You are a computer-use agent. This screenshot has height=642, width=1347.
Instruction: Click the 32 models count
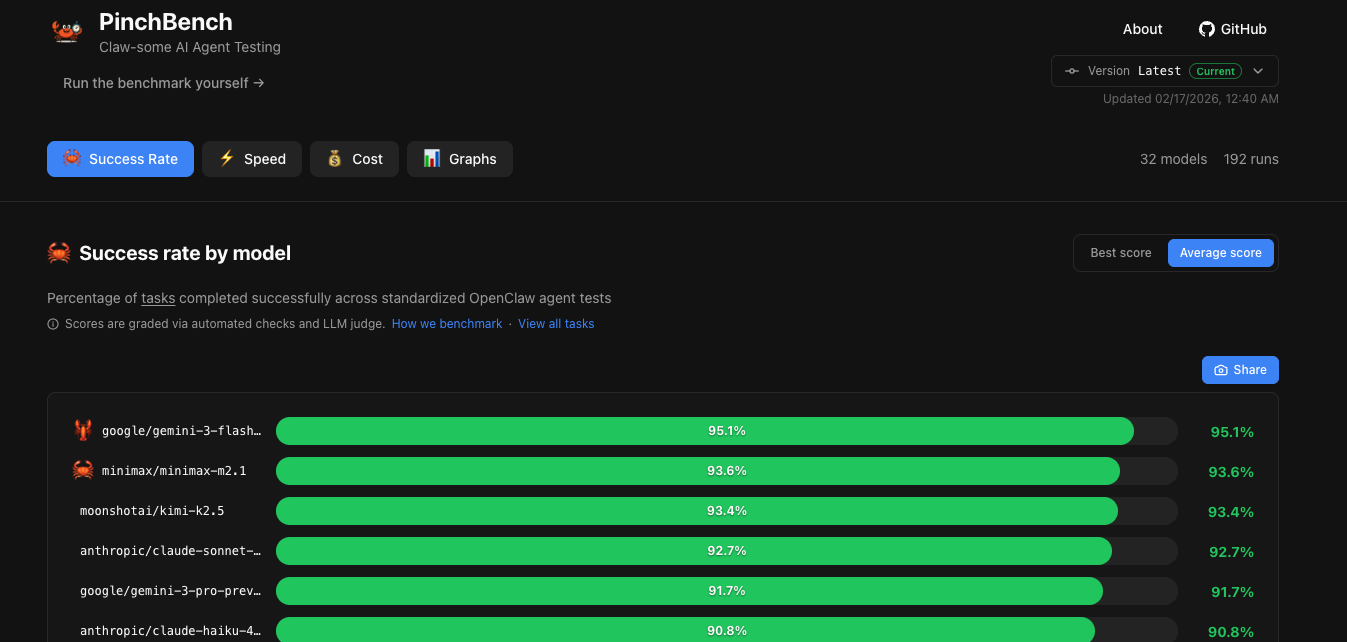pyautogui.click(x=1173, y=159)
